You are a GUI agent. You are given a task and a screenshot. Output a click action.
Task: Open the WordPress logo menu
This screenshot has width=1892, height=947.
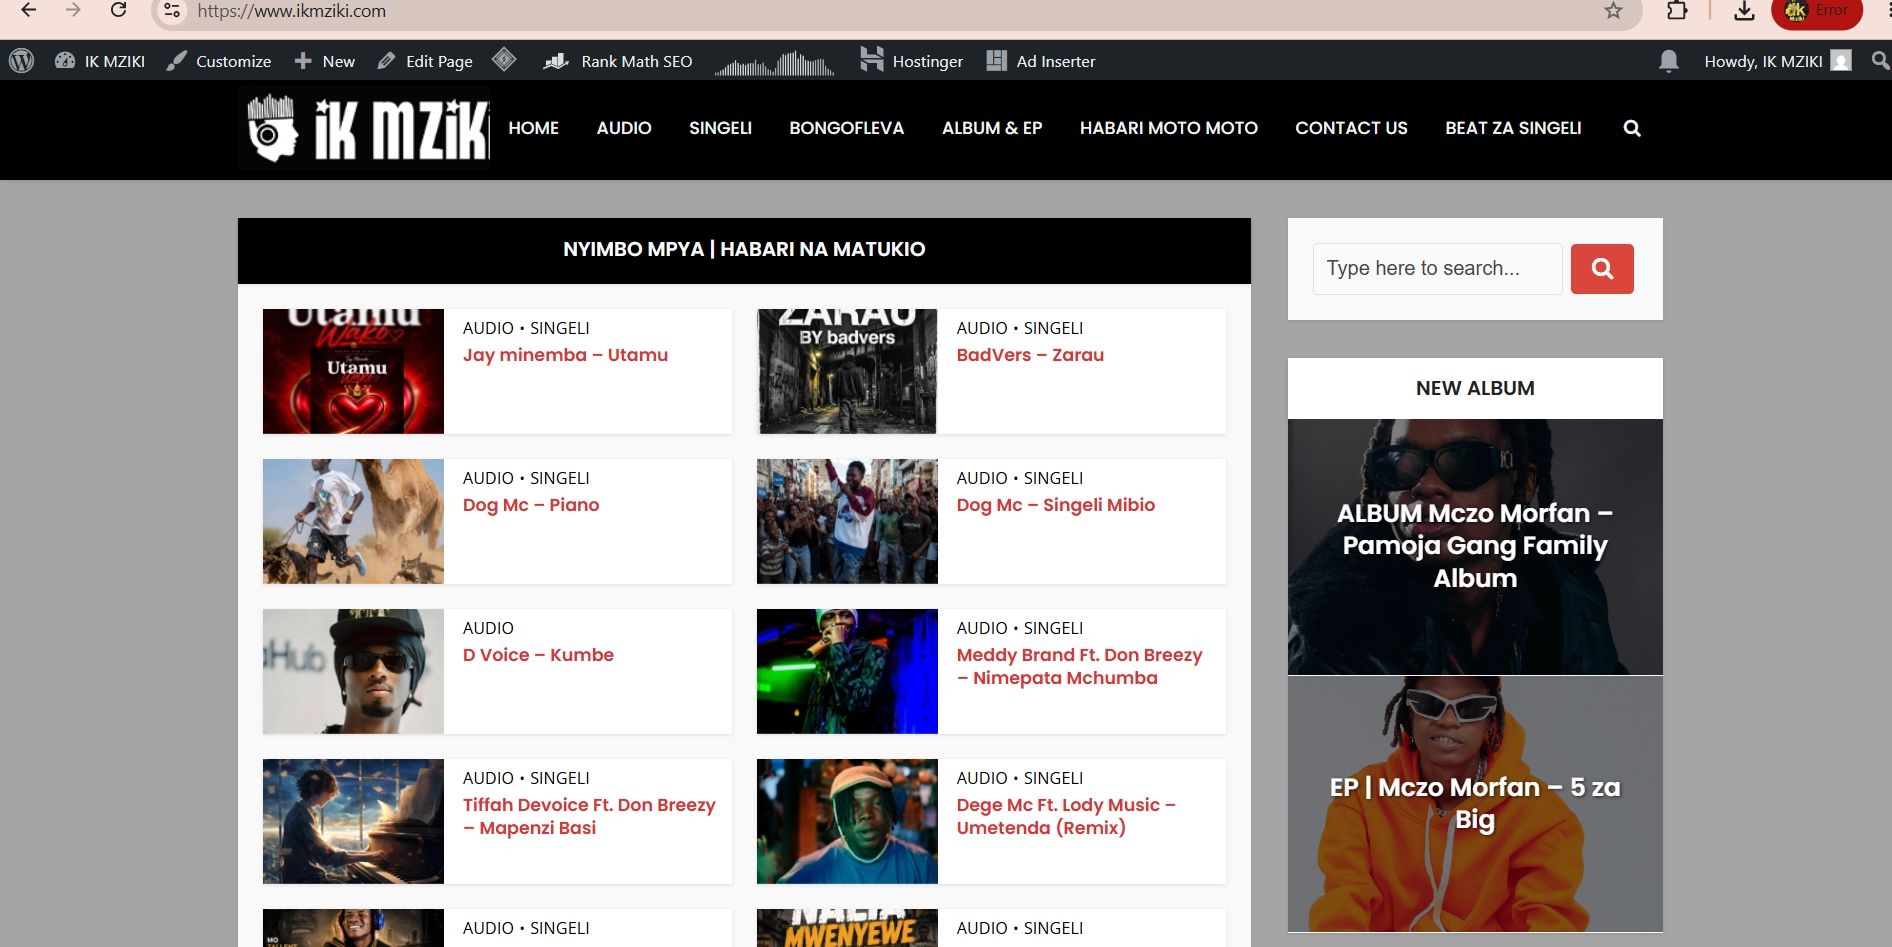click(21, 61)
